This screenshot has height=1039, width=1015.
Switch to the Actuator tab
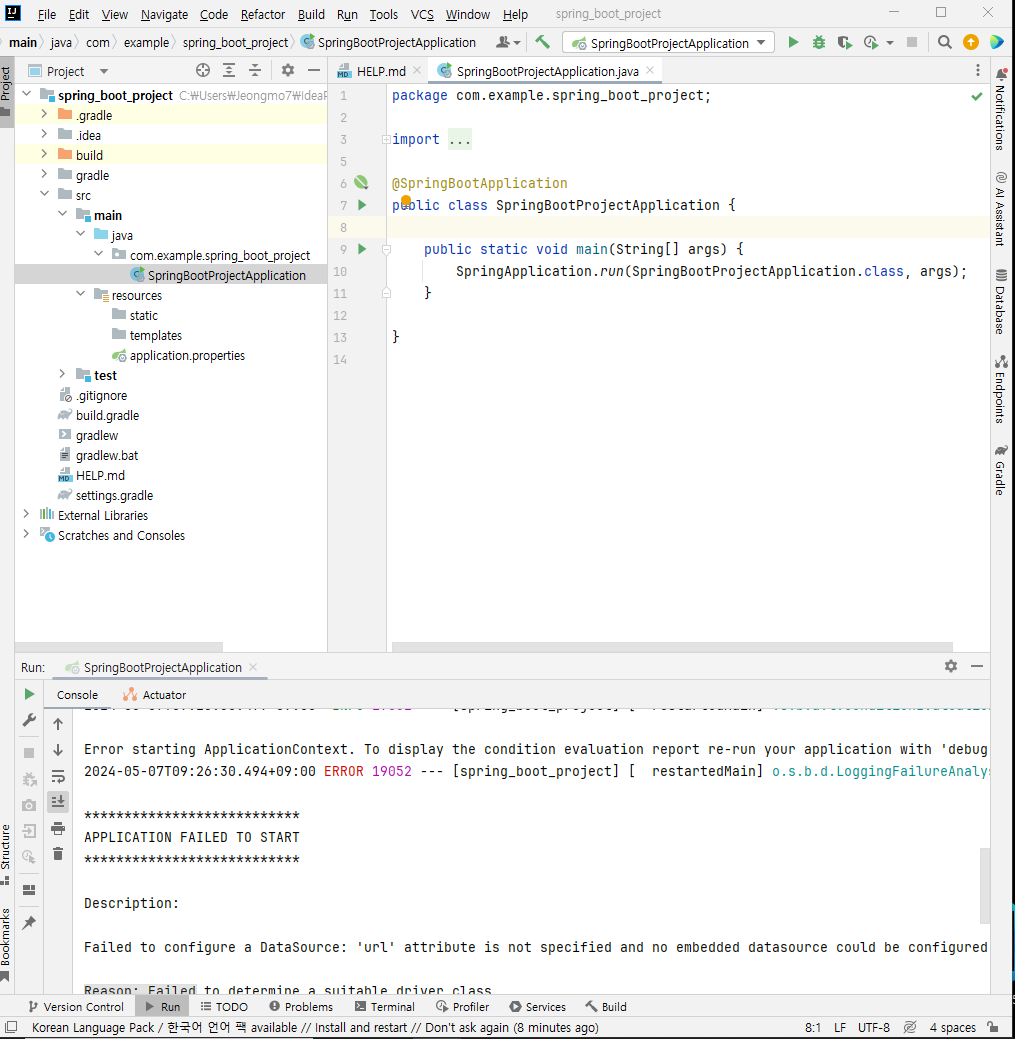click(154, 694)
